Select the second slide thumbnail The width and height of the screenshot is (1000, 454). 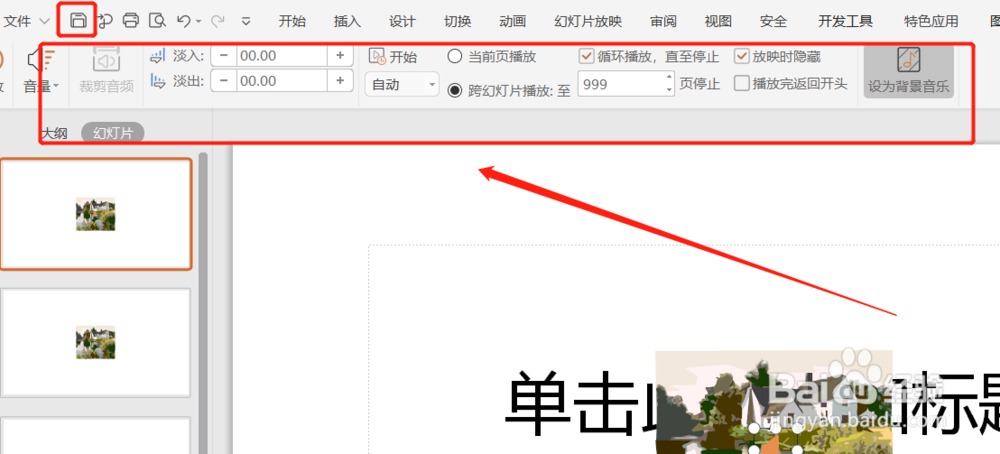click(96, 342)
